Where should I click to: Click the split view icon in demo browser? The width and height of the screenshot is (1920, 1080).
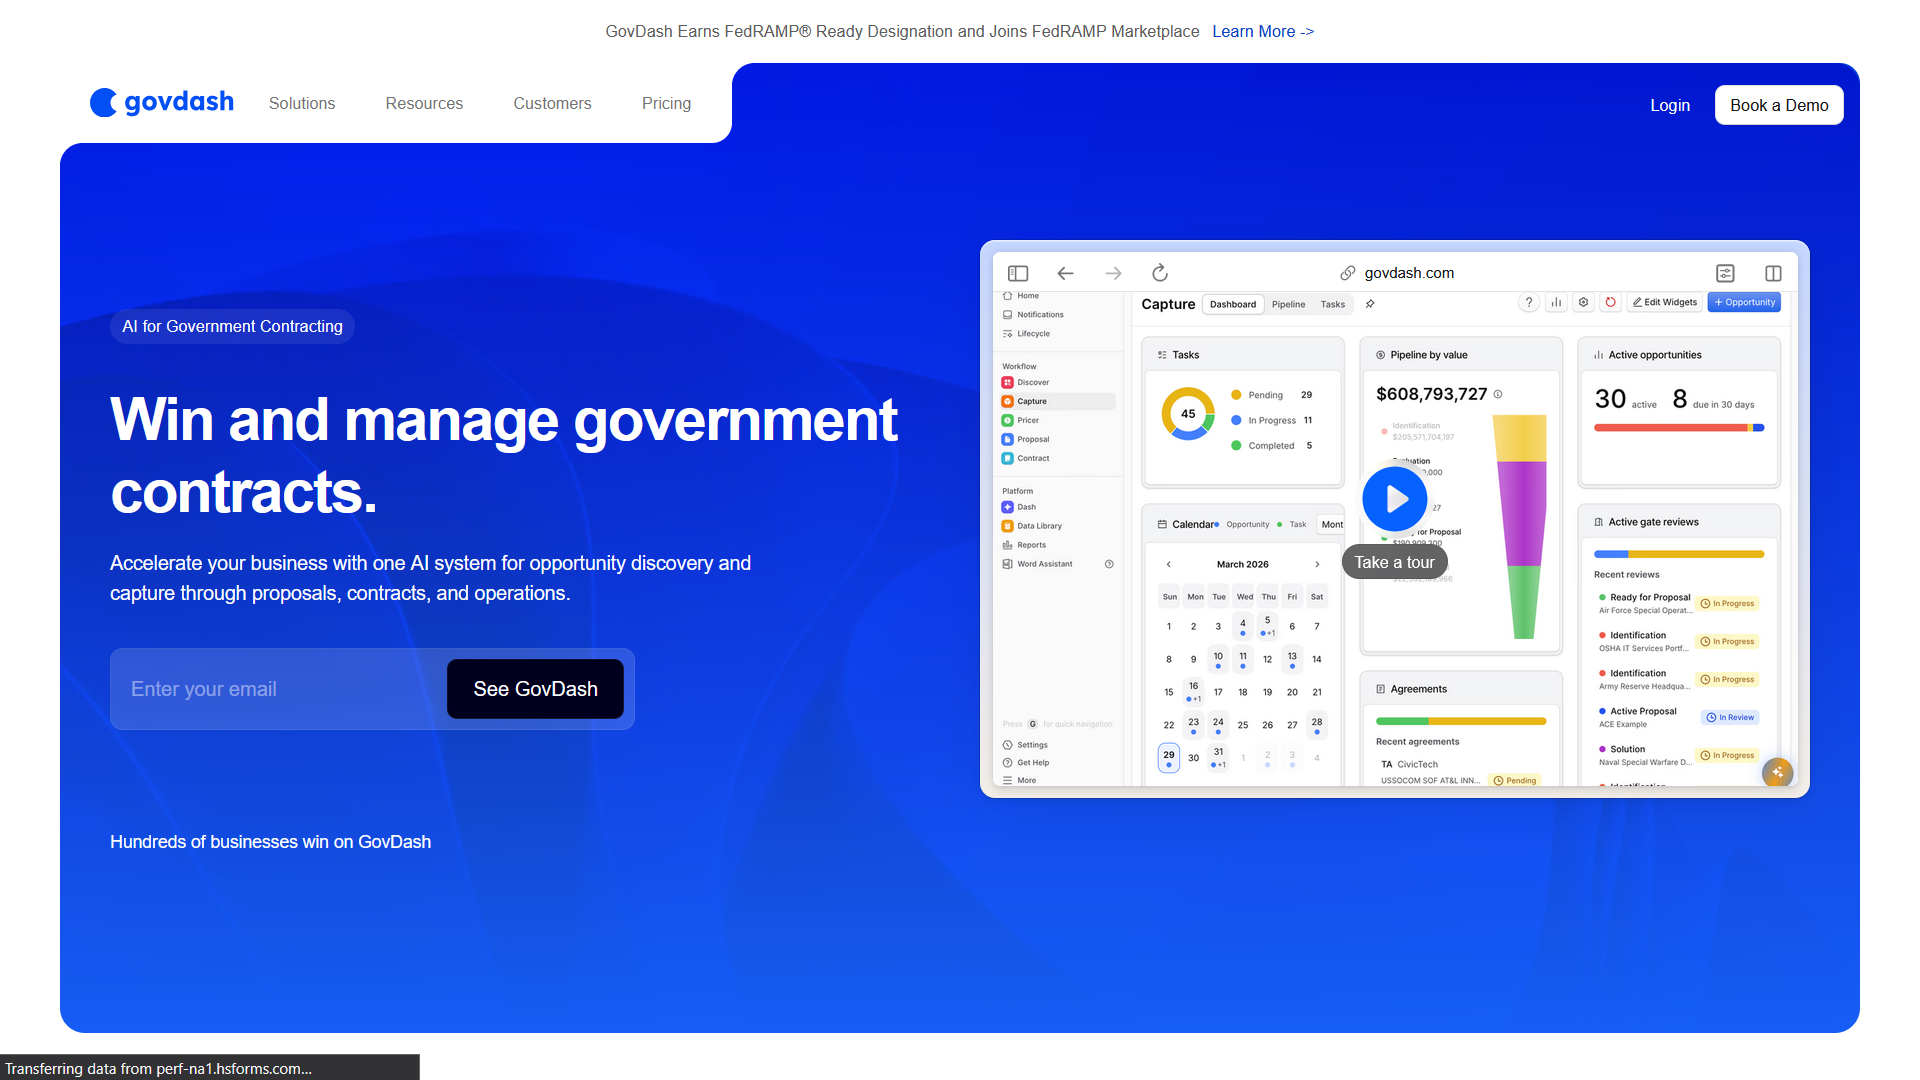(1773, 273)
